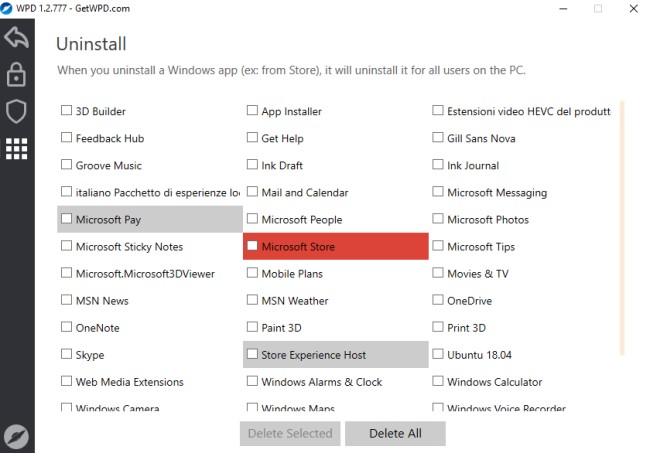
Task: Enable the Groove Music checkbox
Action: point(67,165)
